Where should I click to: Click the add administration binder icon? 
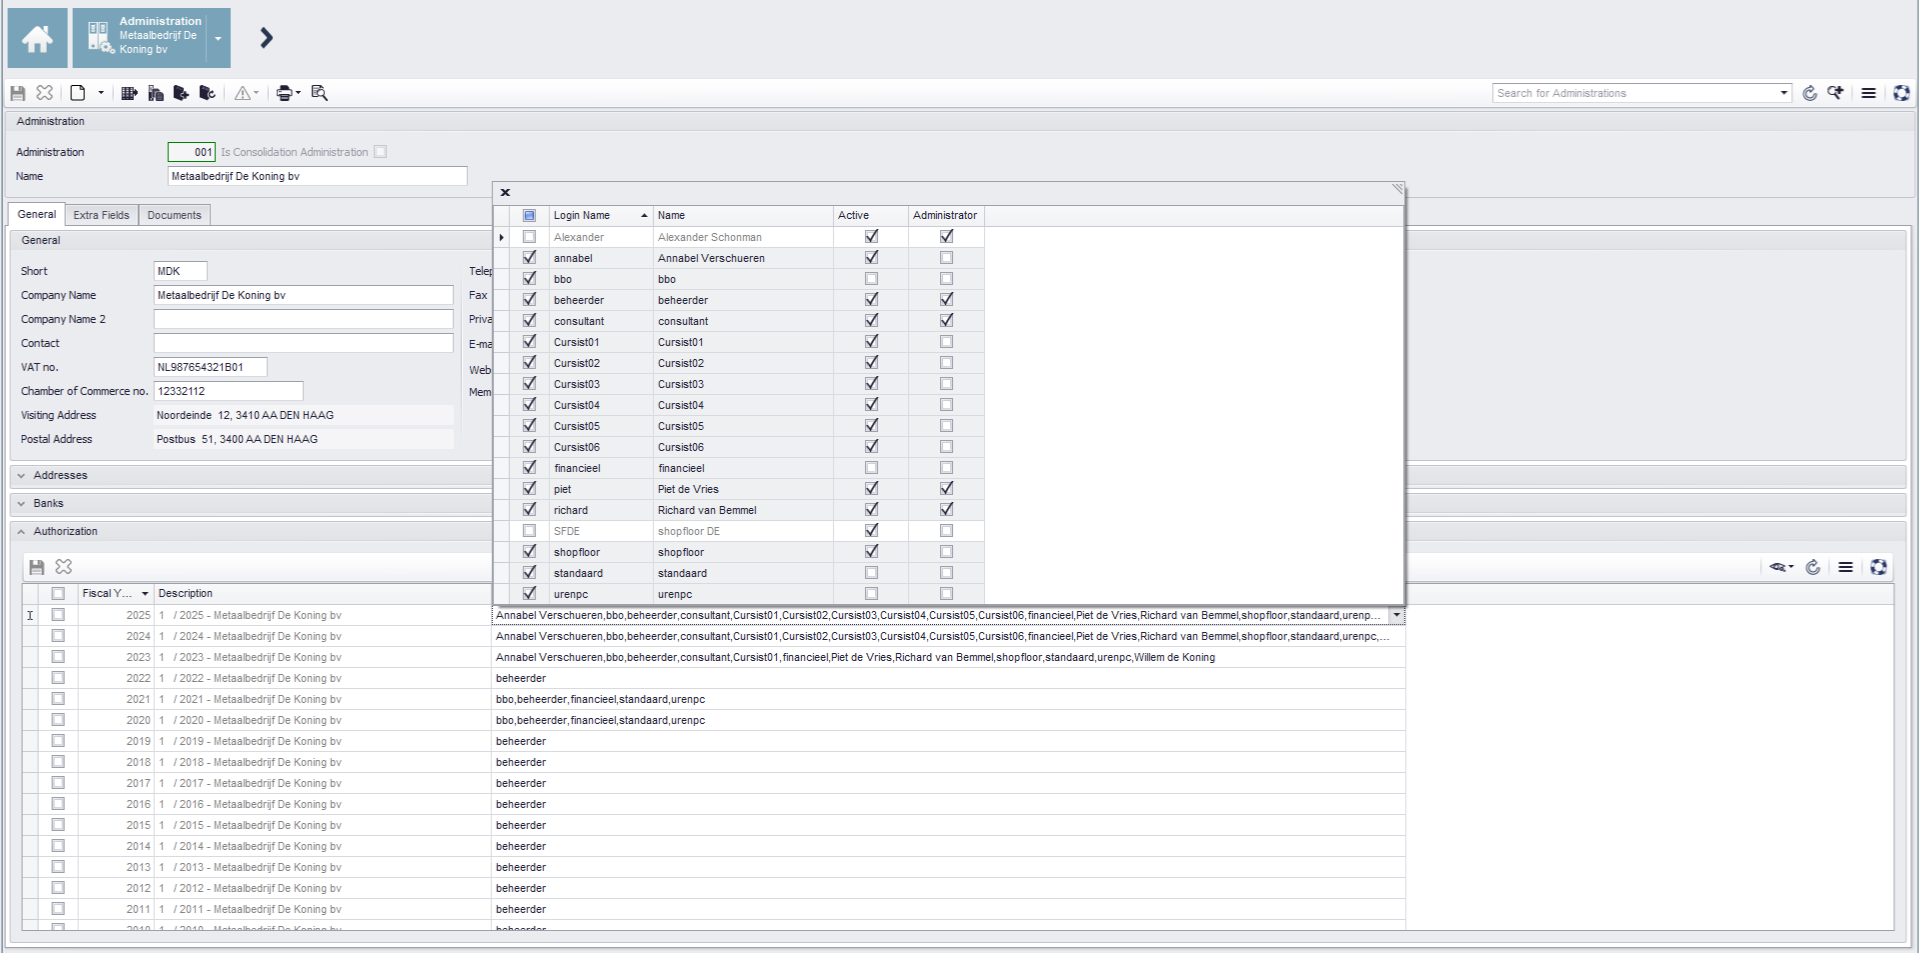(x=181, y=93)
